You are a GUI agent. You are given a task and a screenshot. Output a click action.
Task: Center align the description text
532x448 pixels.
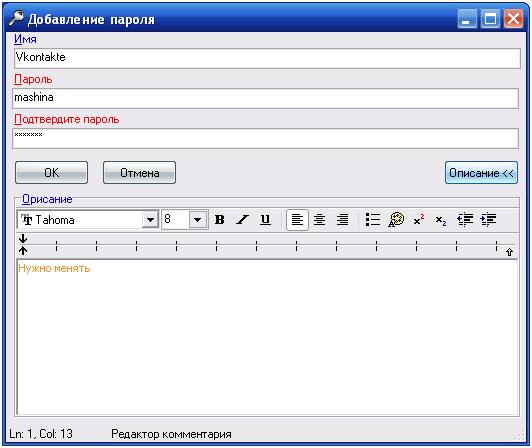[320, 220]
